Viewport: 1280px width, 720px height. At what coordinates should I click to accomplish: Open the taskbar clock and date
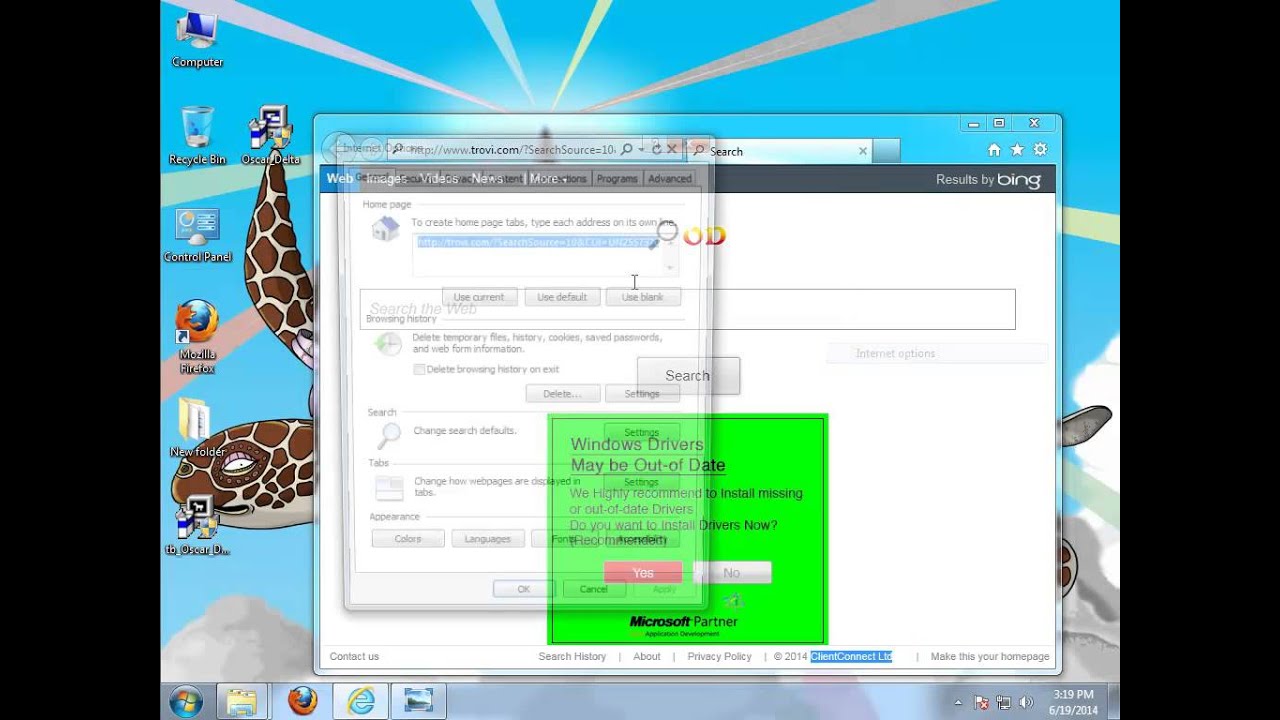click(1073, 702)
